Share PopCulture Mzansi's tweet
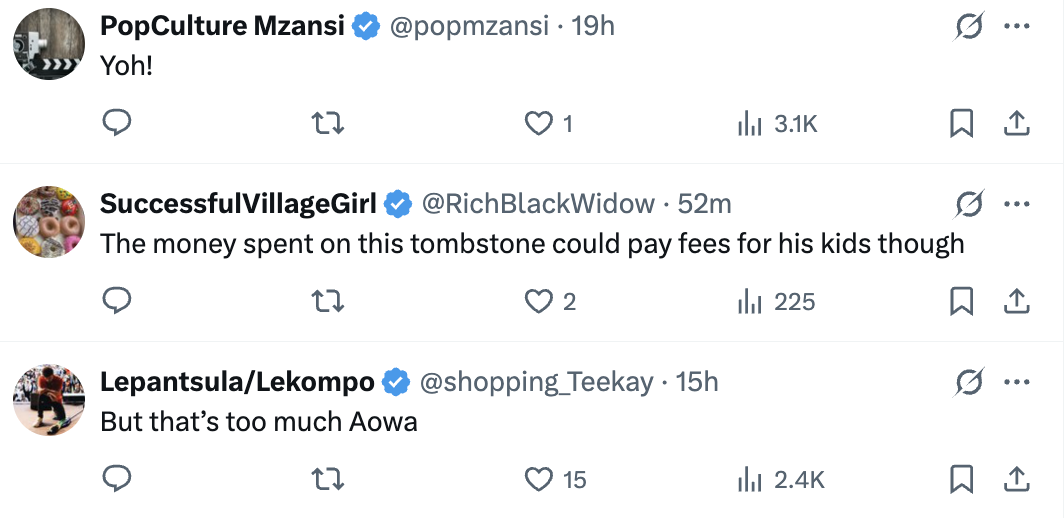The height and width of the screenshot is (518, 1064). coord(1016,123)
